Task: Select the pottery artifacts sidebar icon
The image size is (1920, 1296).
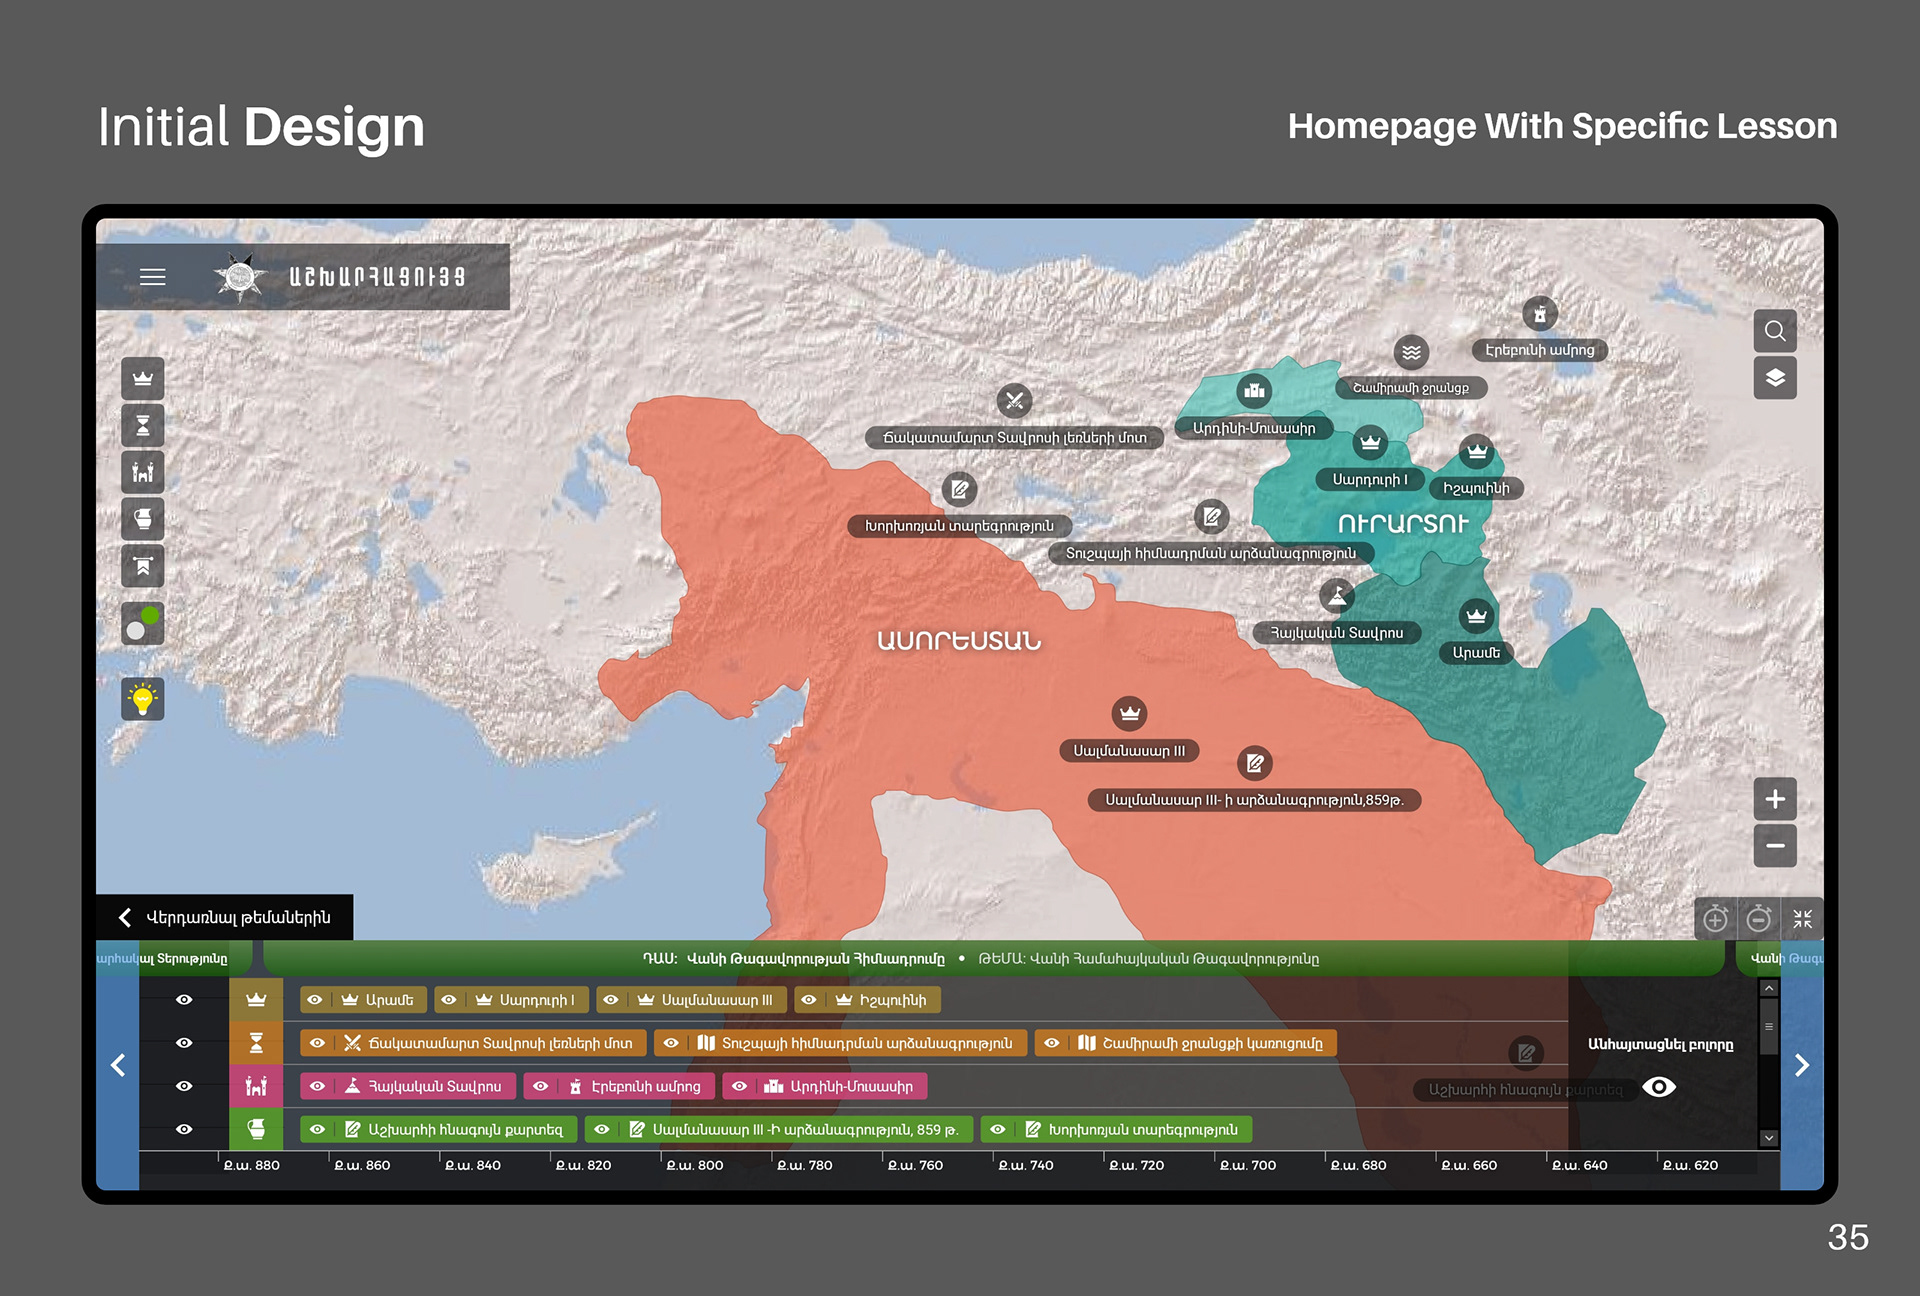Action: tap(143, 519)
